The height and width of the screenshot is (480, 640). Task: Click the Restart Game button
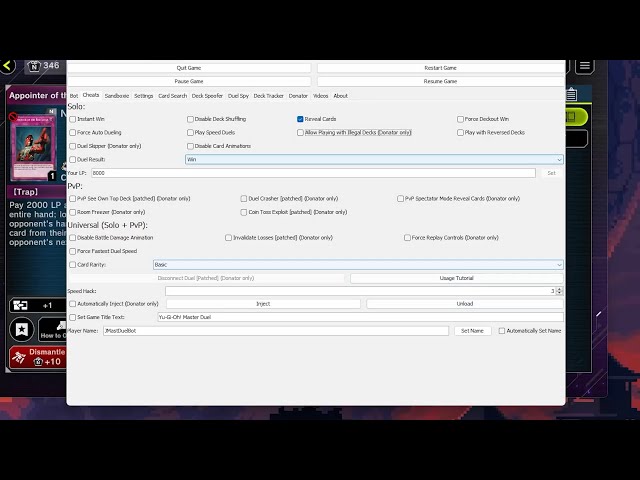(x=440, y=68)
